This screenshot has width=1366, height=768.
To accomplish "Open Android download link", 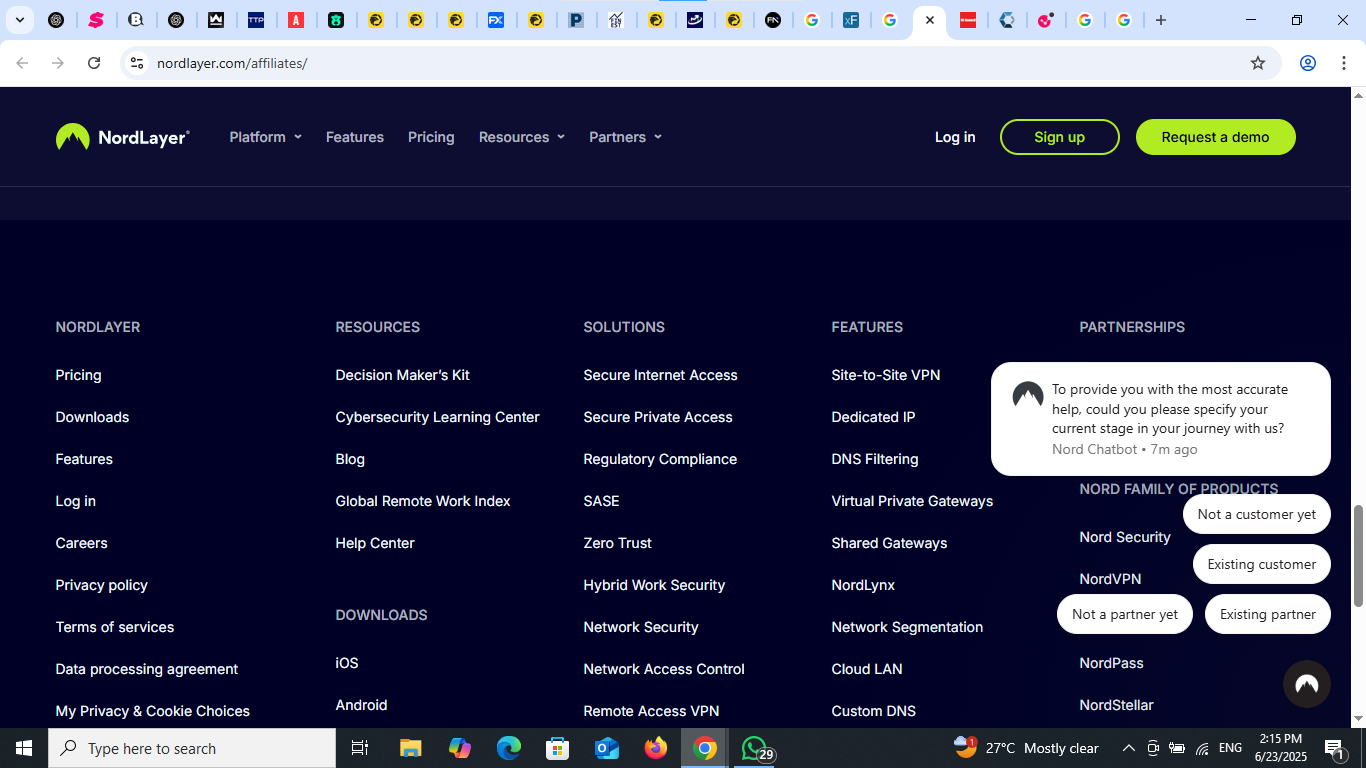I will pos(361,705).
